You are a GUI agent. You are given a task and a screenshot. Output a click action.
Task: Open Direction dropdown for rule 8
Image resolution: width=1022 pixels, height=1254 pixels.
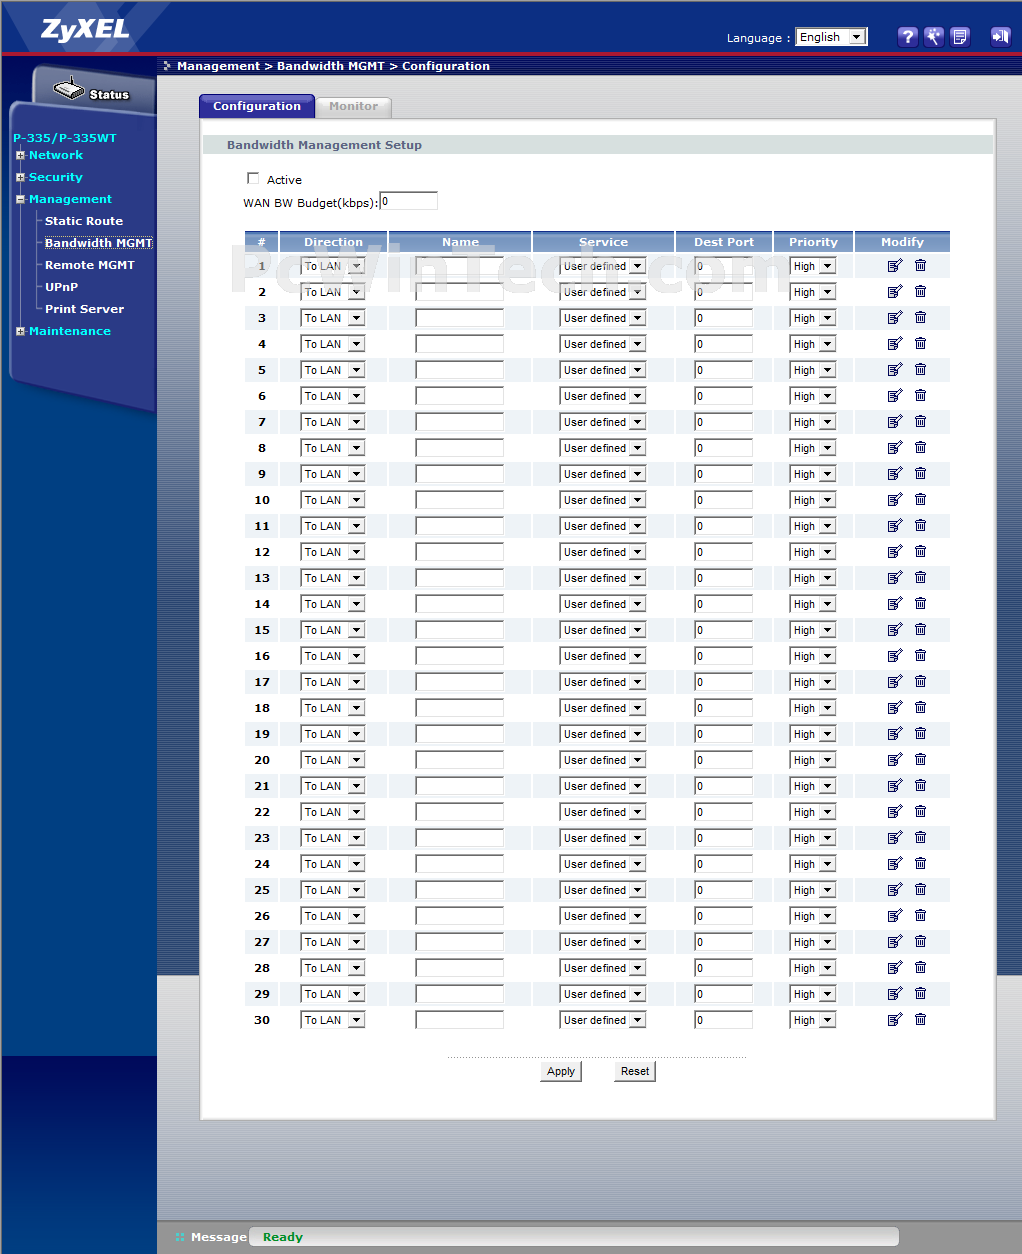(333, 448)
